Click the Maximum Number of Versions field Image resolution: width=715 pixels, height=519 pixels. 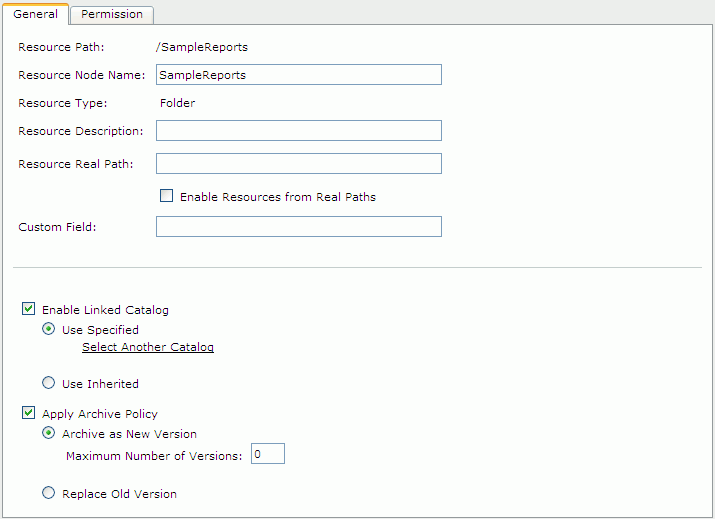[268, 453]
